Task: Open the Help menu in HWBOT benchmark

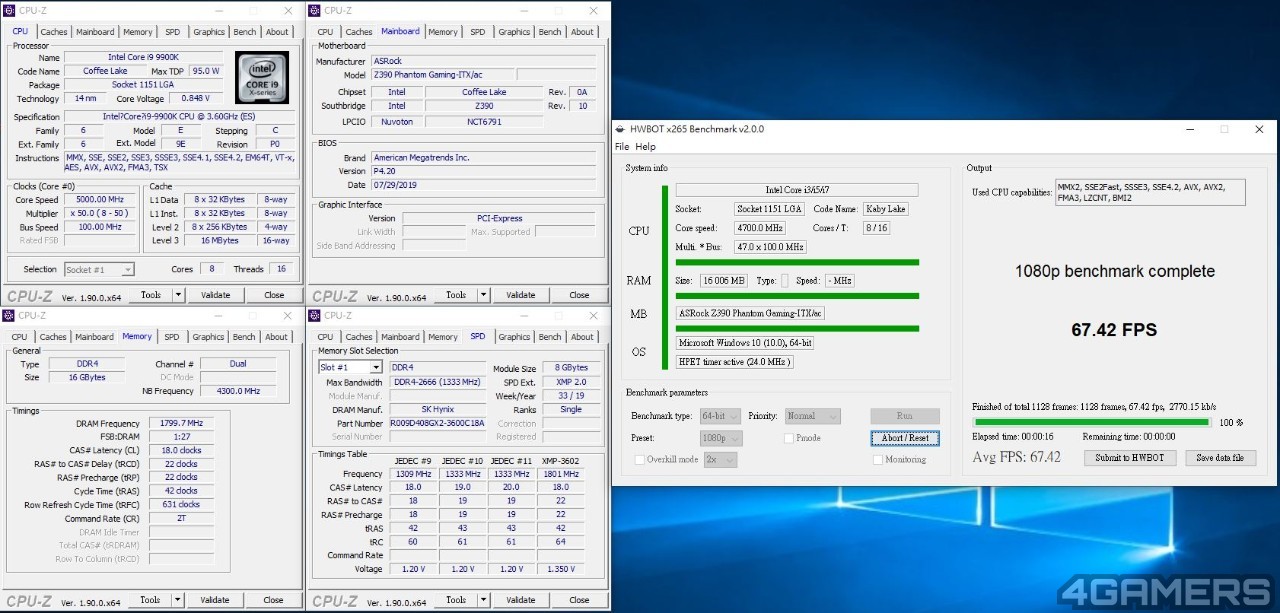Action: [645, 147]
